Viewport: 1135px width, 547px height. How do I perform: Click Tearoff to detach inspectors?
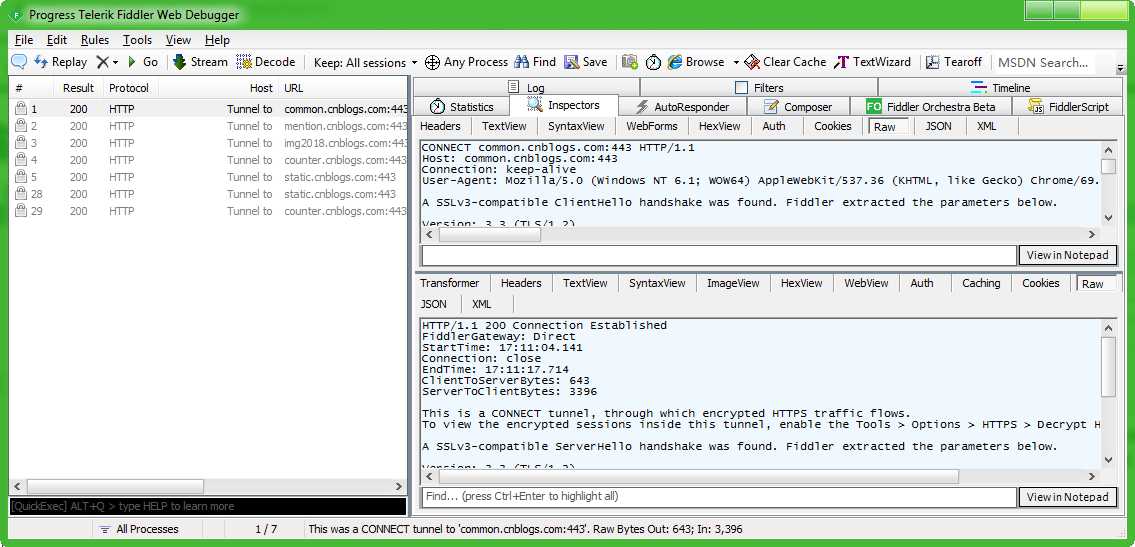[x=954, y=62]
